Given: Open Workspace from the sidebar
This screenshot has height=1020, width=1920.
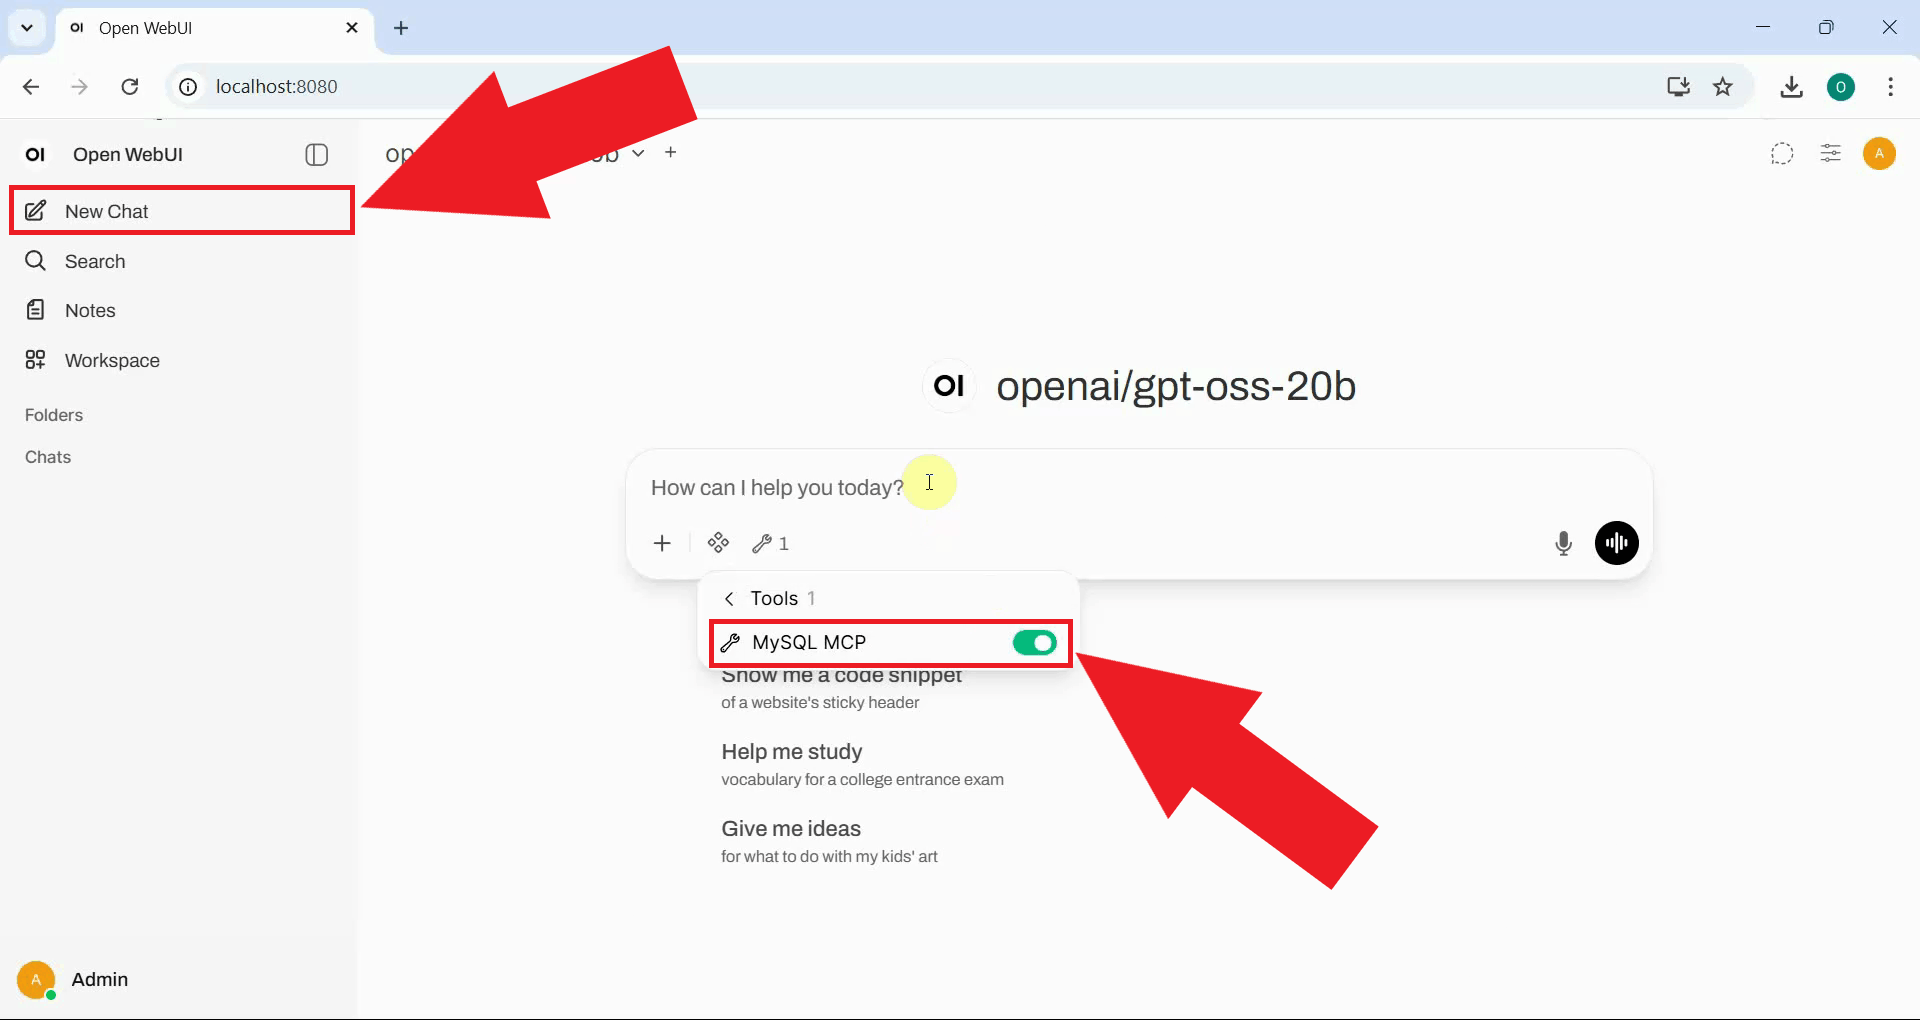Looking at the screenshot, I should pyautogui.click(x=181, y=360).
